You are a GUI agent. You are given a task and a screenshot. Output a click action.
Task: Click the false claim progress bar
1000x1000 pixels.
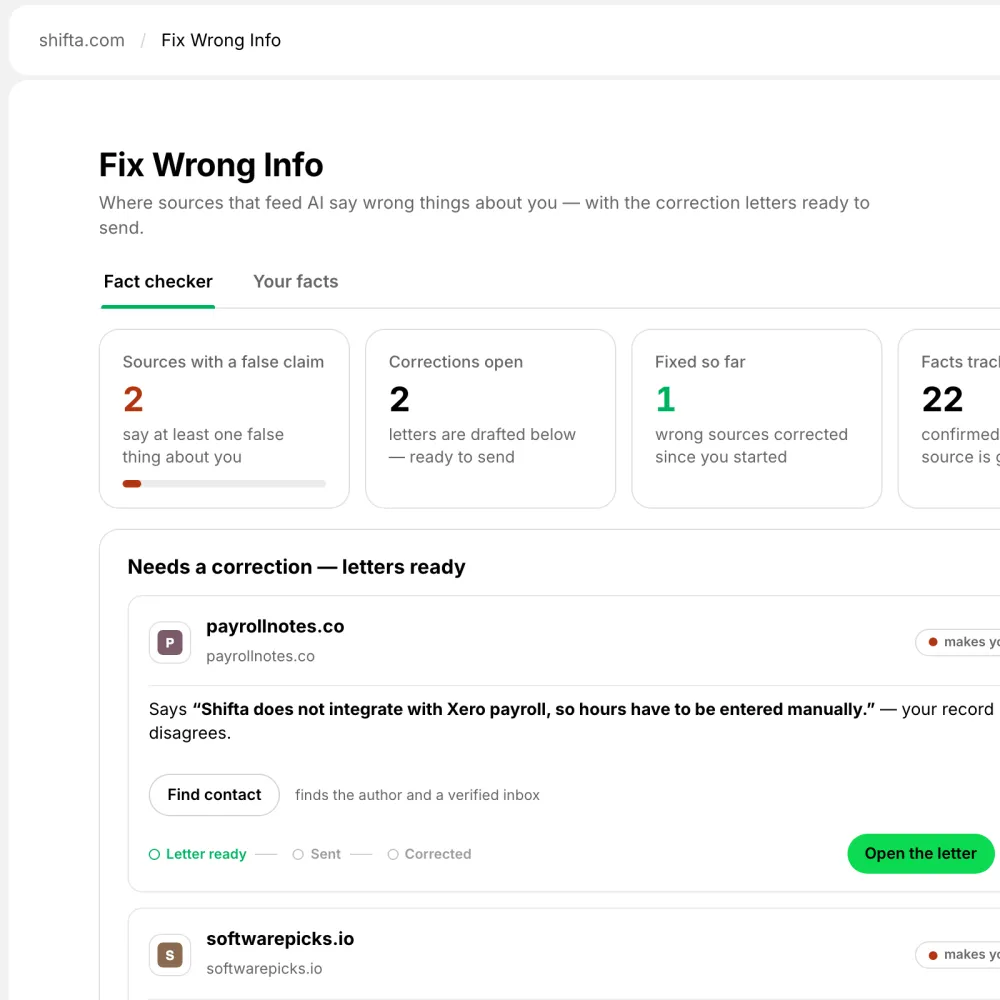tap(224, 483)
